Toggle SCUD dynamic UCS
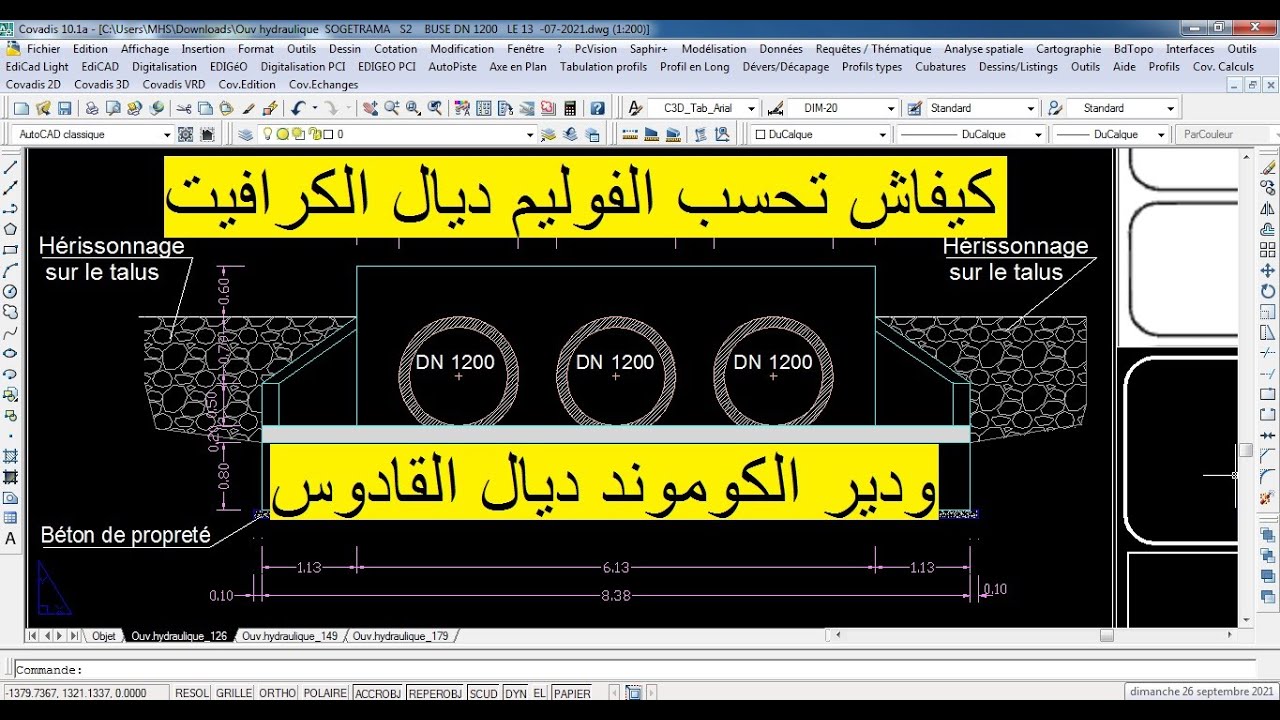 [483, 693]
